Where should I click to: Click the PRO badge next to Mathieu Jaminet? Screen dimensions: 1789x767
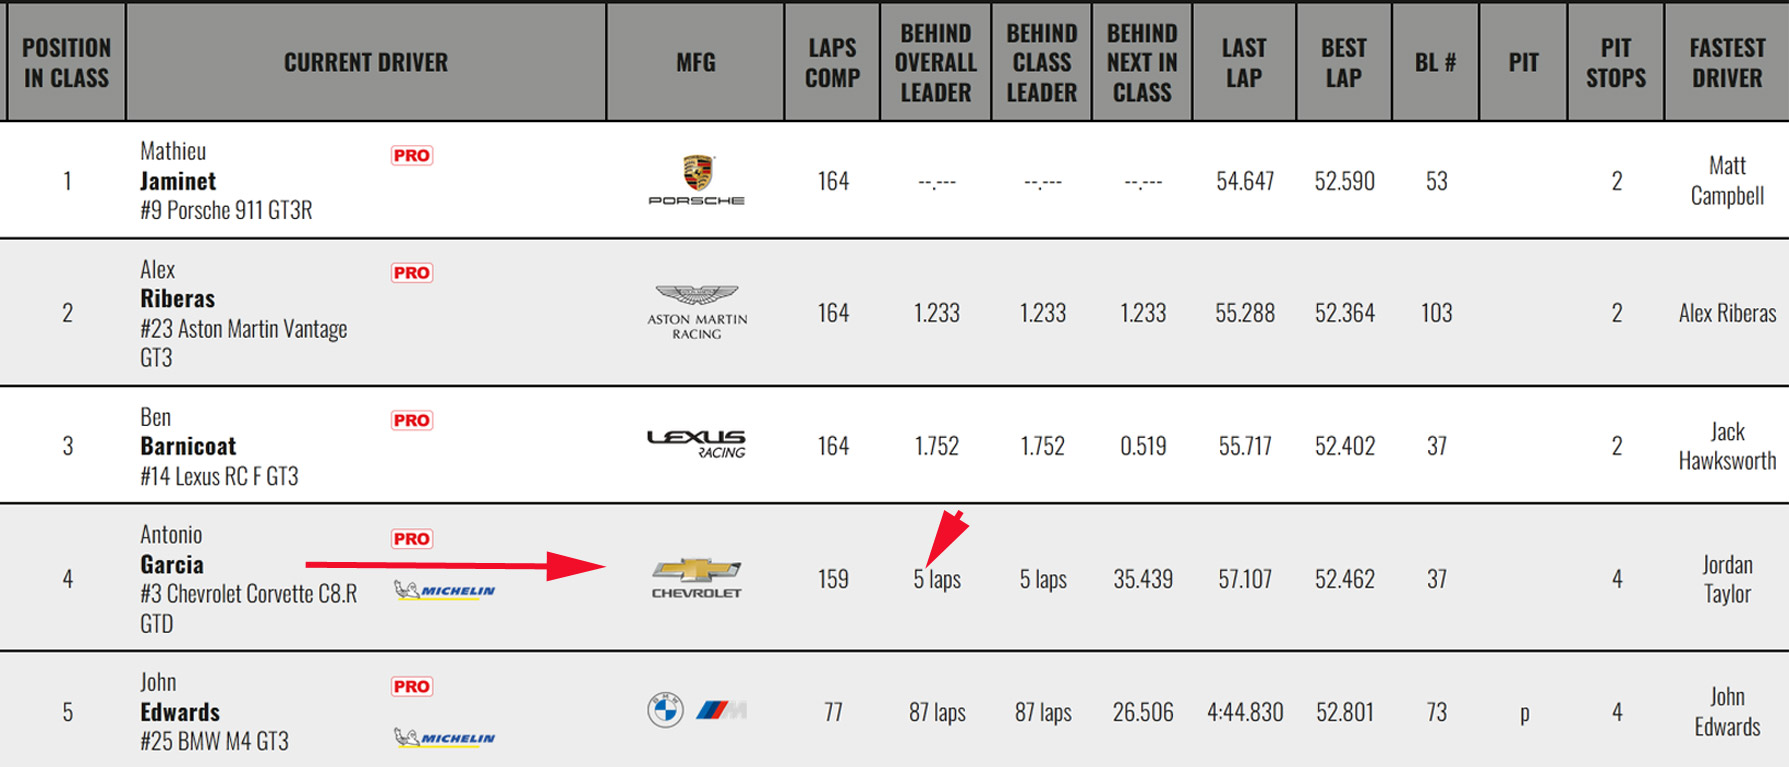tap(412, 155)
